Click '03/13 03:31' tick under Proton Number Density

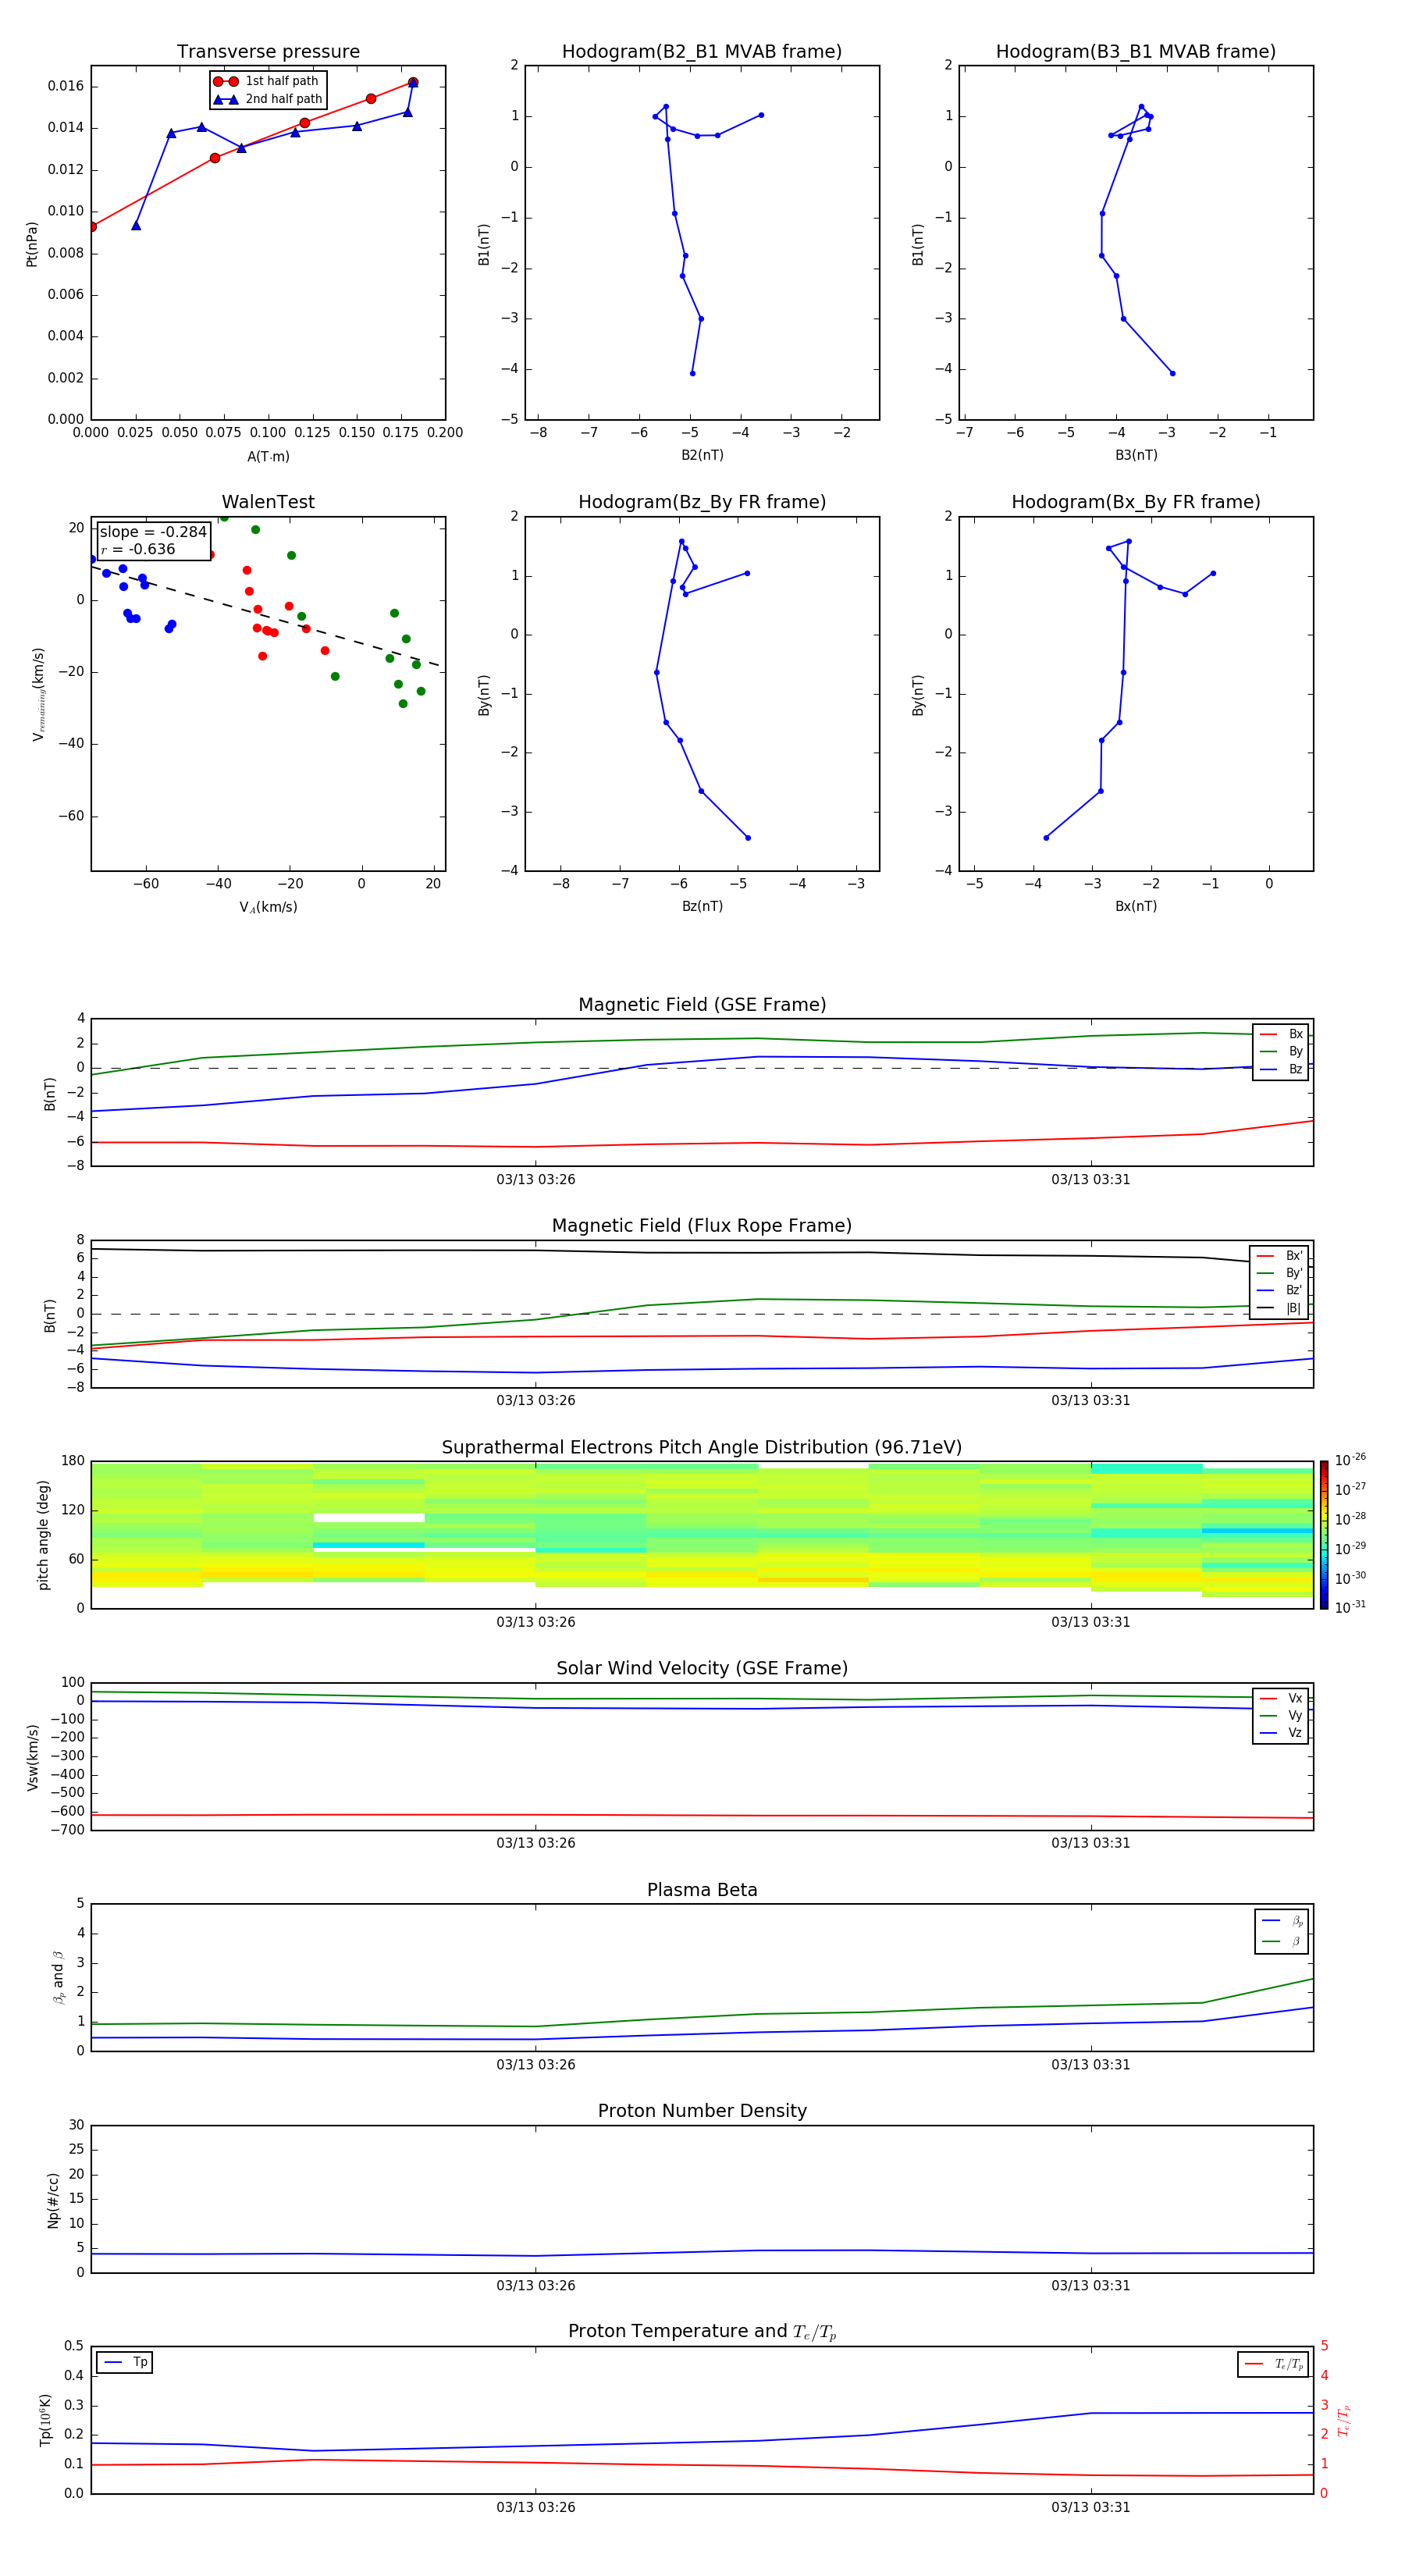[1091, 2286]
